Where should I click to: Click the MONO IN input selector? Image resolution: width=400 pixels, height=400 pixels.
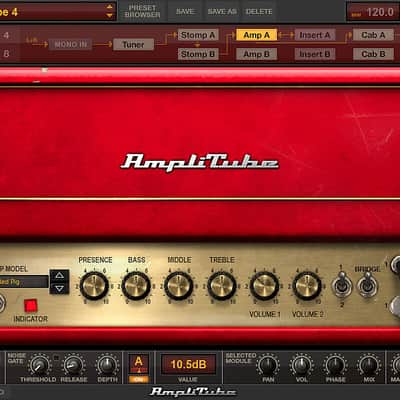[70, 44]
